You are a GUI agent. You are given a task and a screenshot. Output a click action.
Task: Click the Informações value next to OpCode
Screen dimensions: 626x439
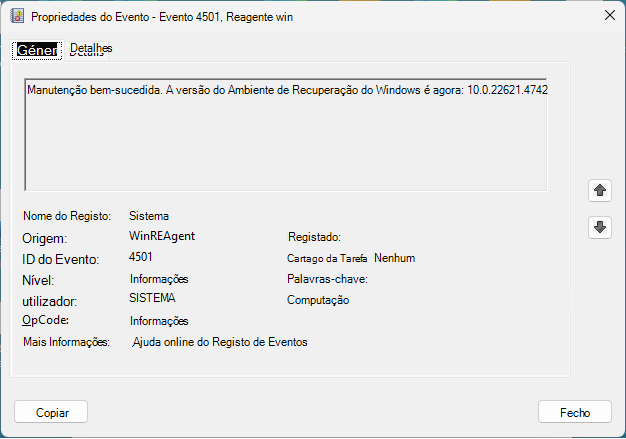tap(159, 321)
